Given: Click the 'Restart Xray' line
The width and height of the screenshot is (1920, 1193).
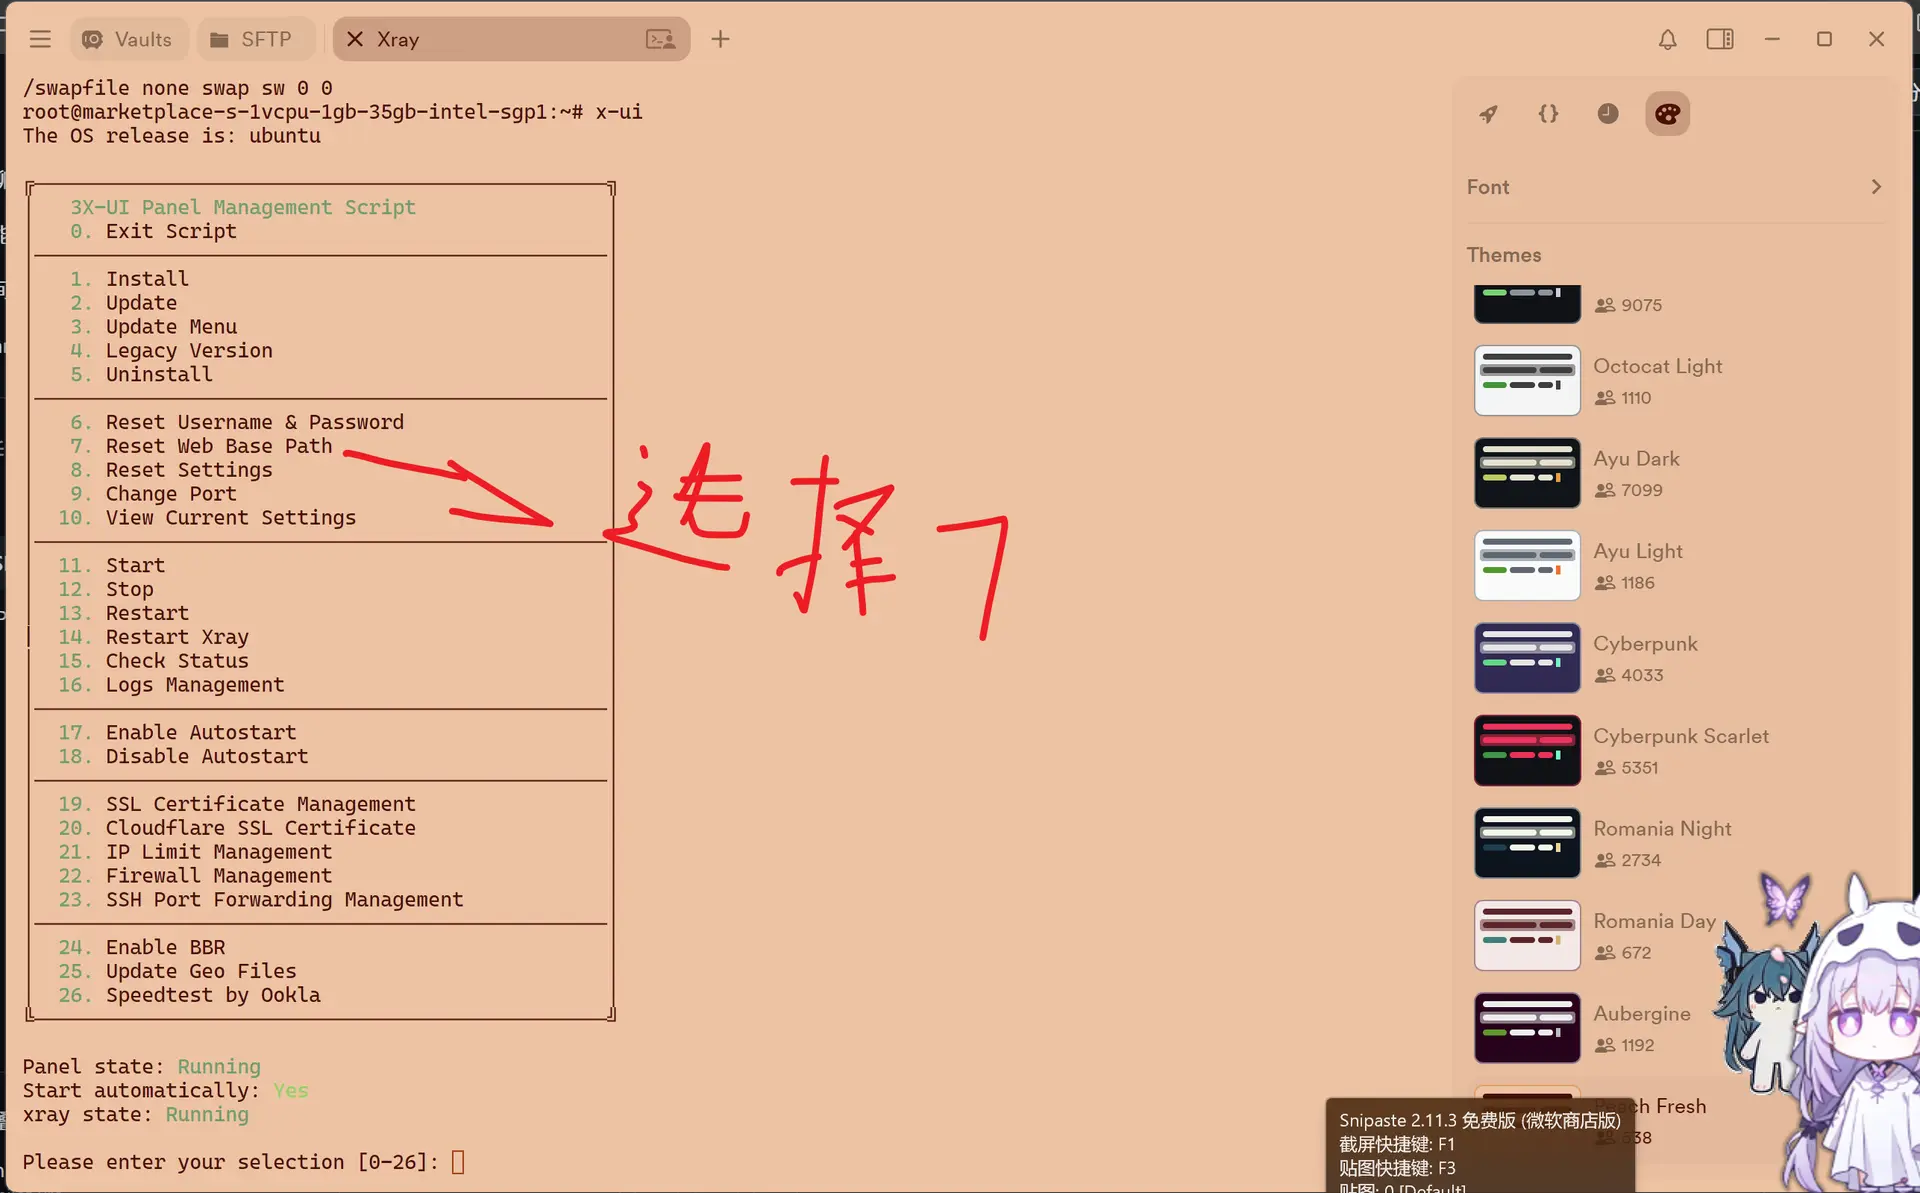Looking at the screenshot, I should point(153,637).
